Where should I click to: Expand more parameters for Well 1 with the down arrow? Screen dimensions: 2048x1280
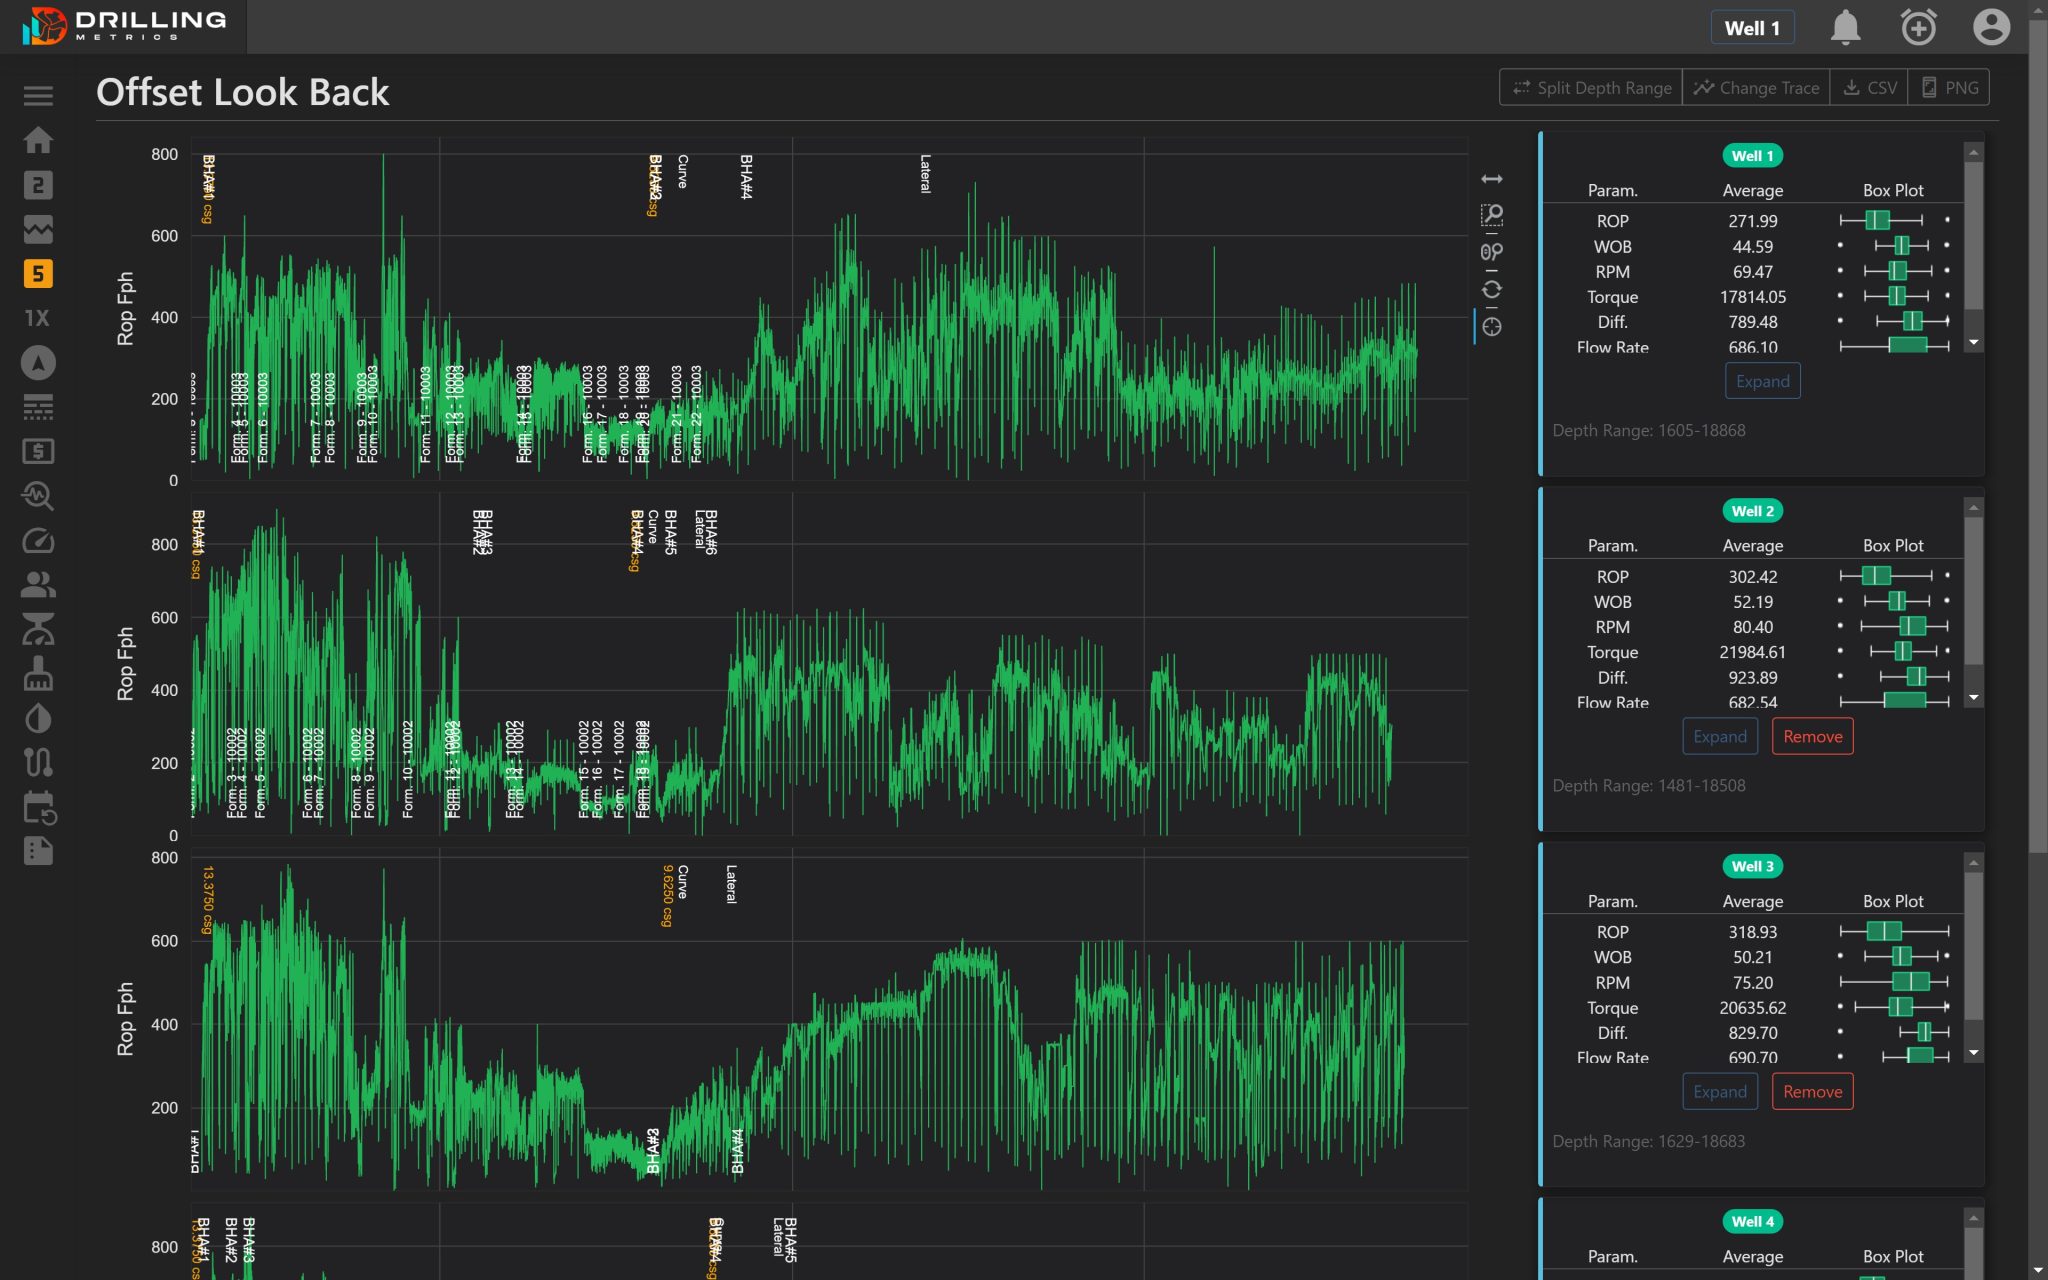tap(1971, 343)
